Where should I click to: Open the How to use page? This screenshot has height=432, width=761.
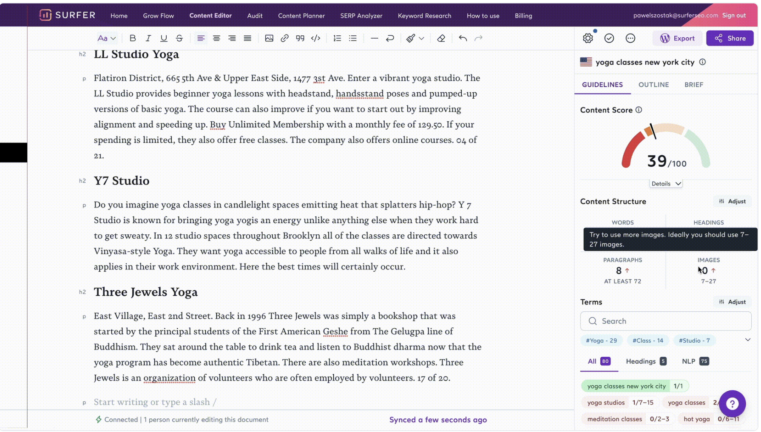click(483, 16)
